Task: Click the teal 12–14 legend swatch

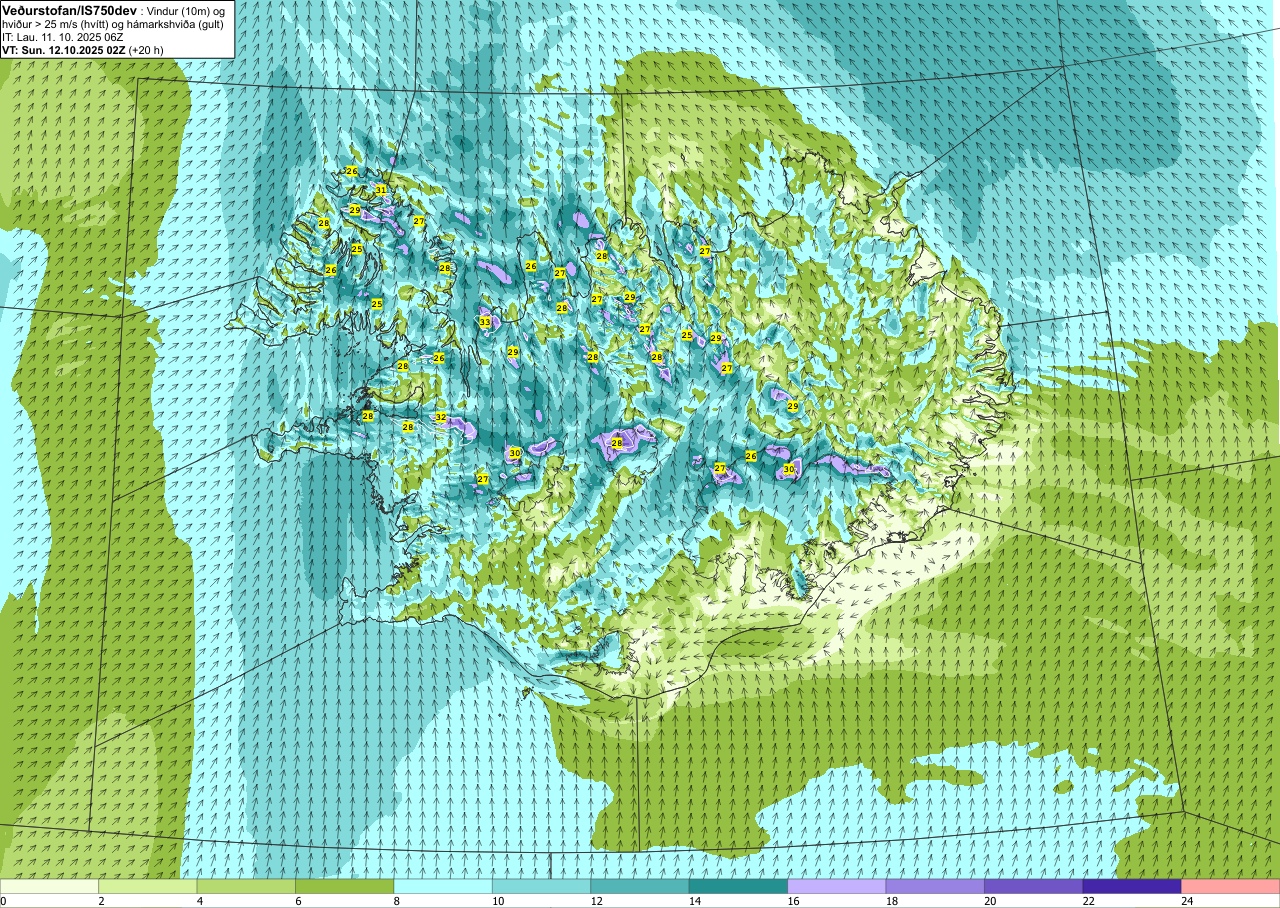Action: tap(640, 886)
